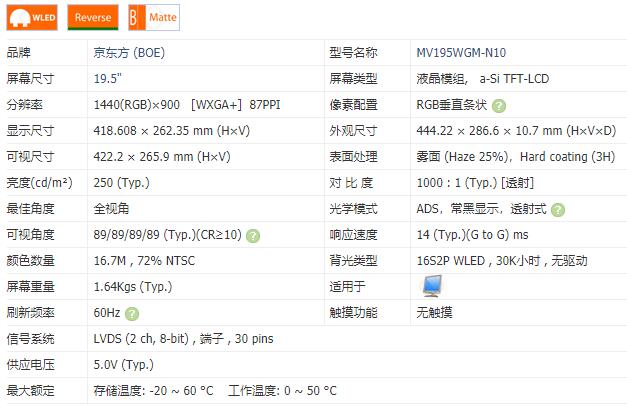The image size is (627, 406).
Task: Select the 16S2P WLED backlight type value
Action: [502, 261]
